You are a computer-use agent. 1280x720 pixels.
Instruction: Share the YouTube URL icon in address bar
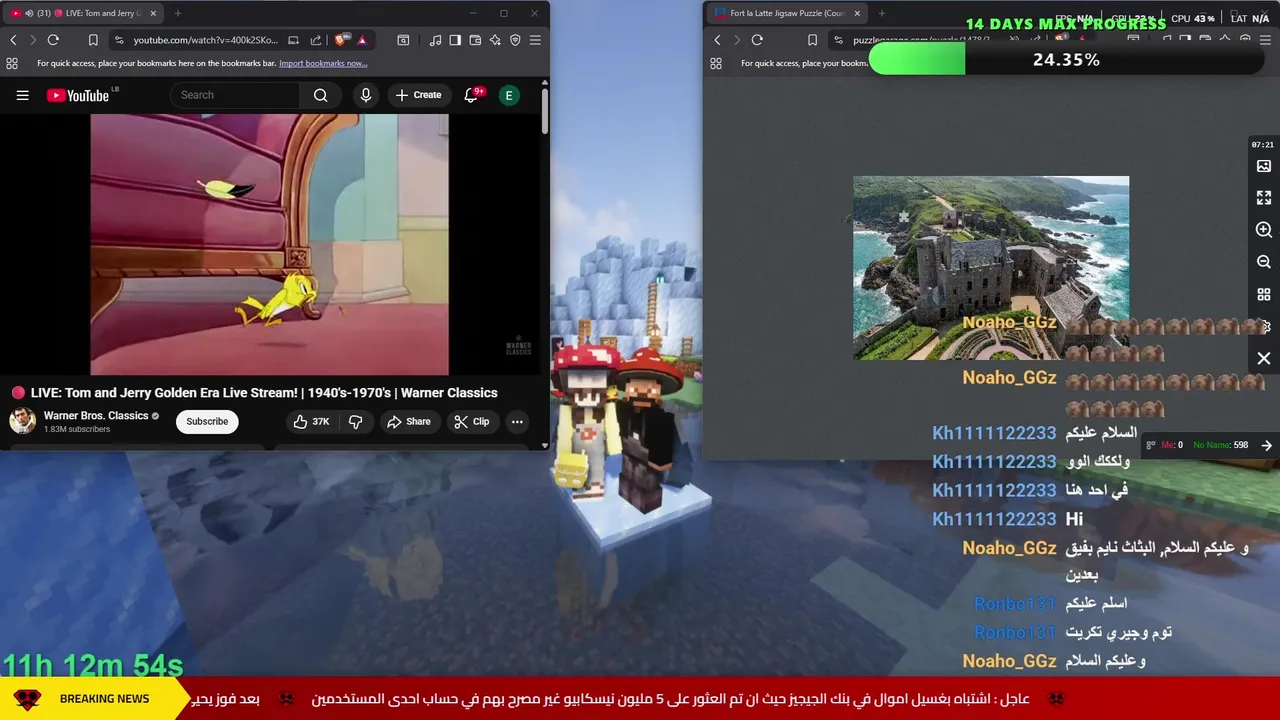[x=316, y=40]
